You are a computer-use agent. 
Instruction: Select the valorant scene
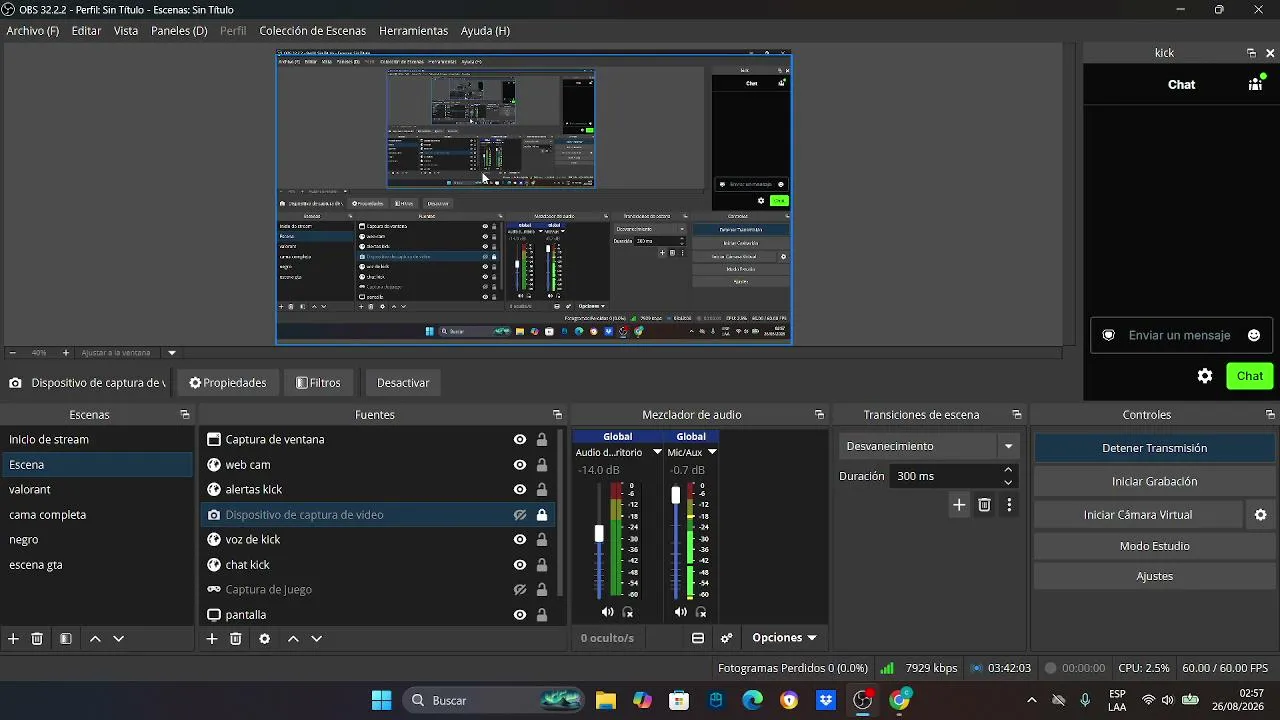coord(97,490)
